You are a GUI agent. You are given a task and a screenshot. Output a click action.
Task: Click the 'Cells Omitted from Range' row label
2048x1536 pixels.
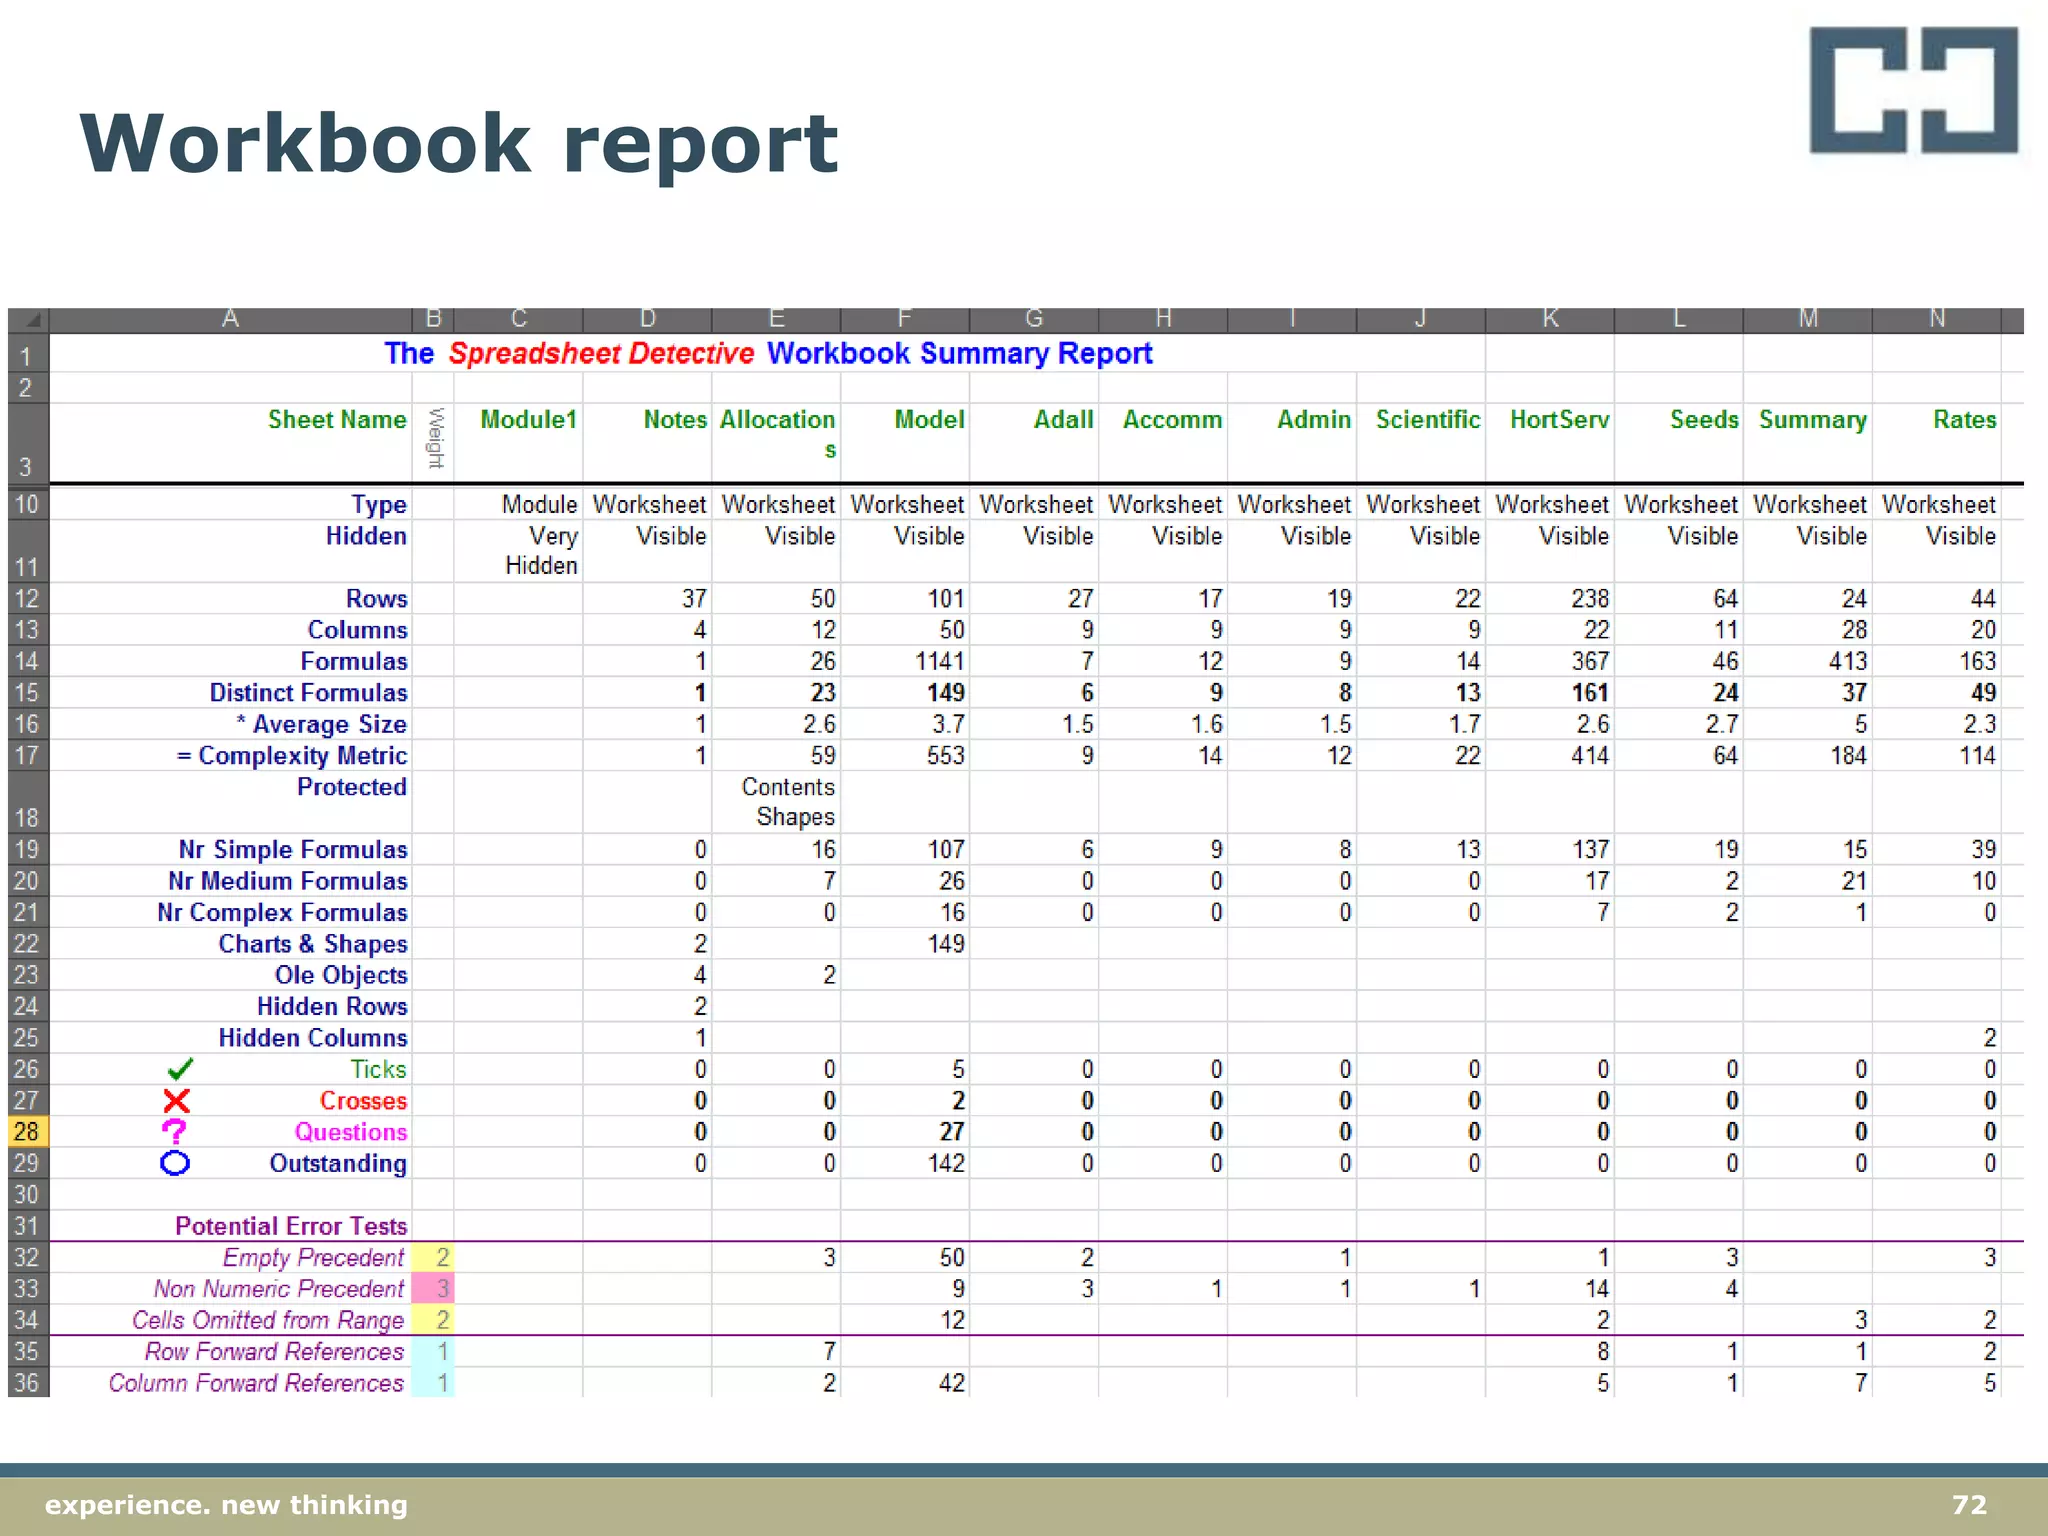point(268,1320)
